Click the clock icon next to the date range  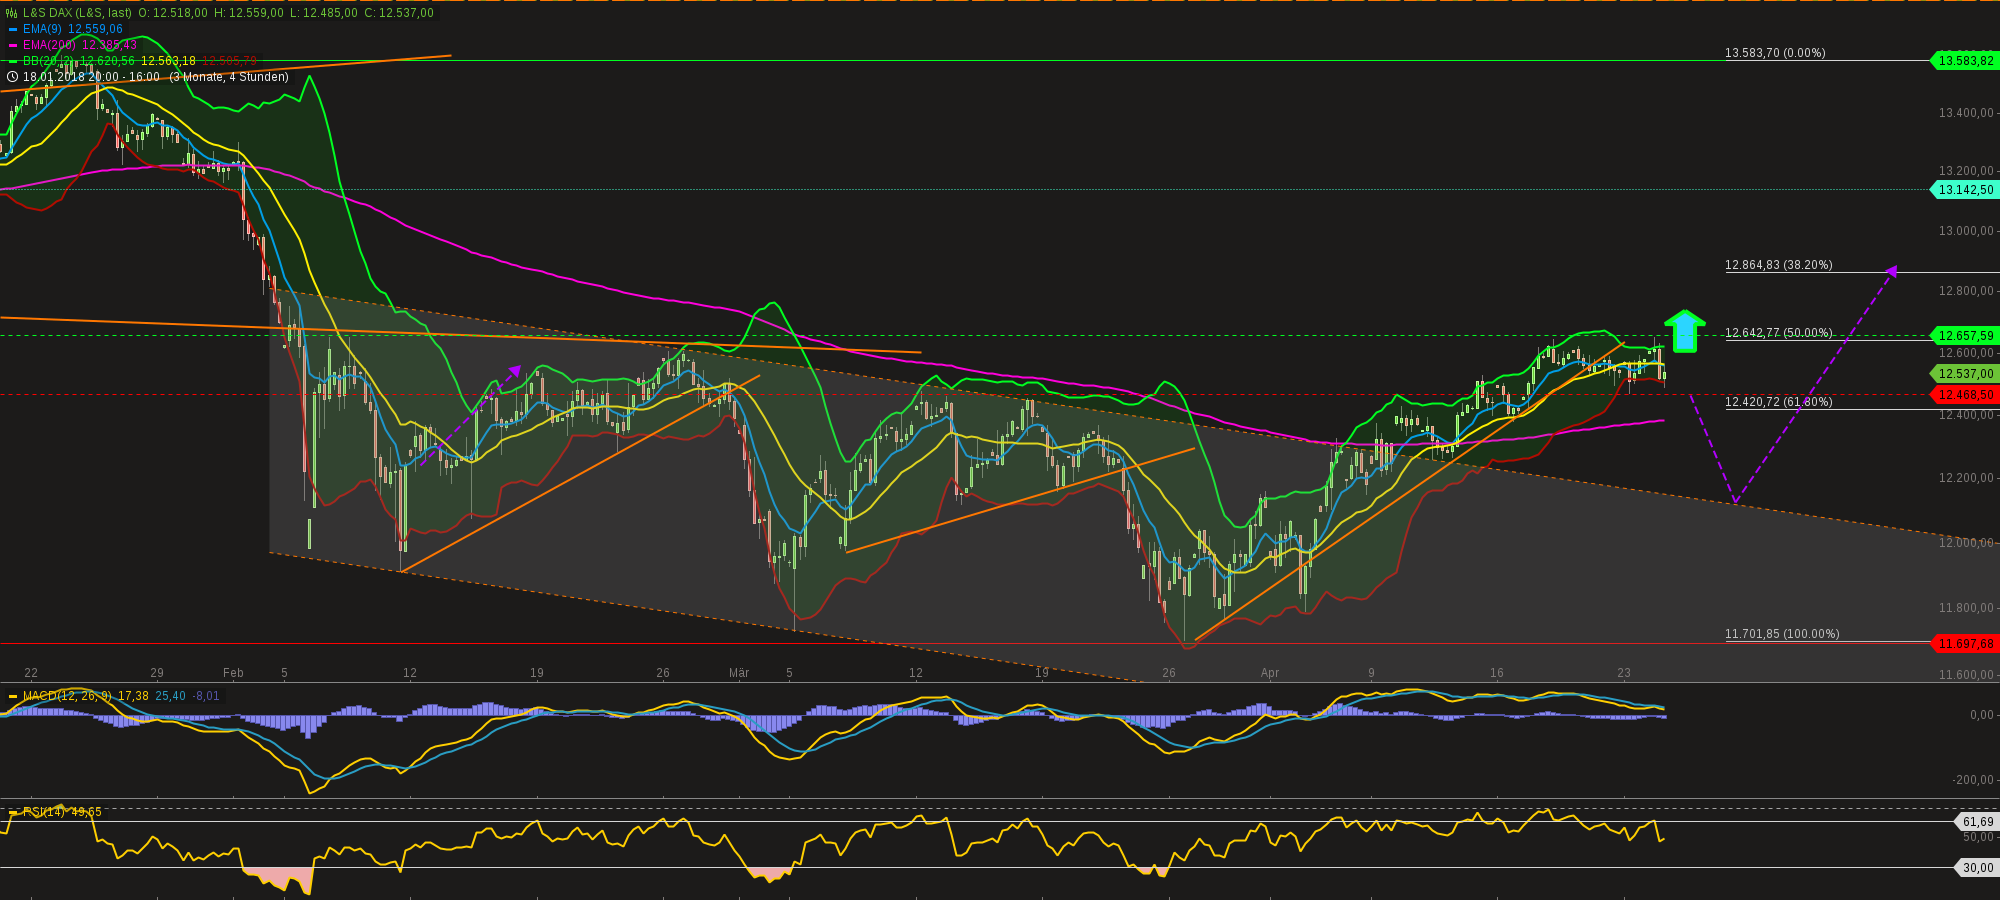(x=11, y=77)
